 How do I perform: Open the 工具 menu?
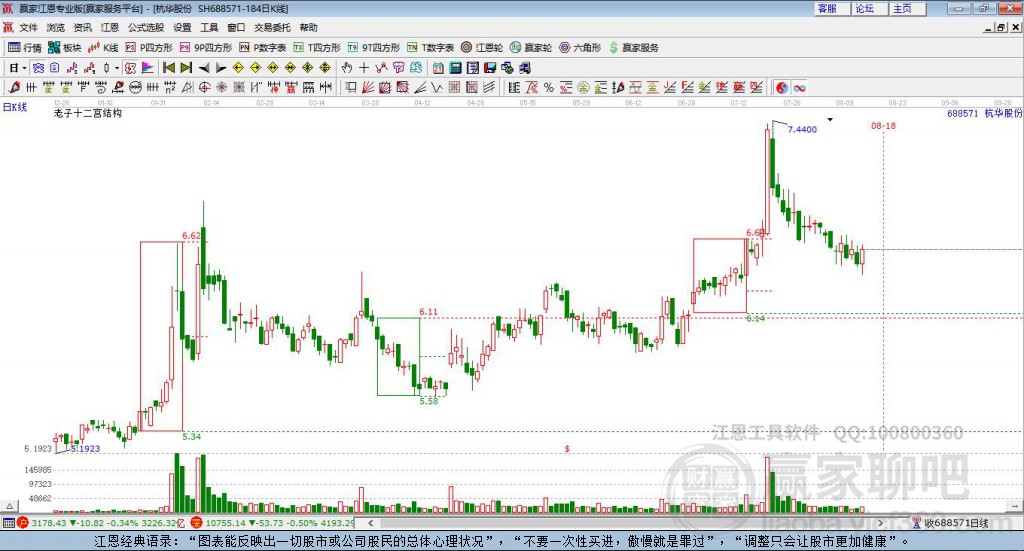click(209, 27)
